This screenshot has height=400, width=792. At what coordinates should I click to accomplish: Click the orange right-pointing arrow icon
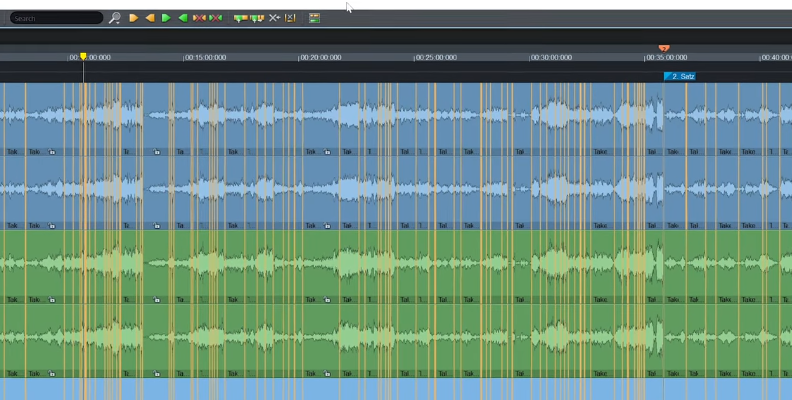pos(133,18)
